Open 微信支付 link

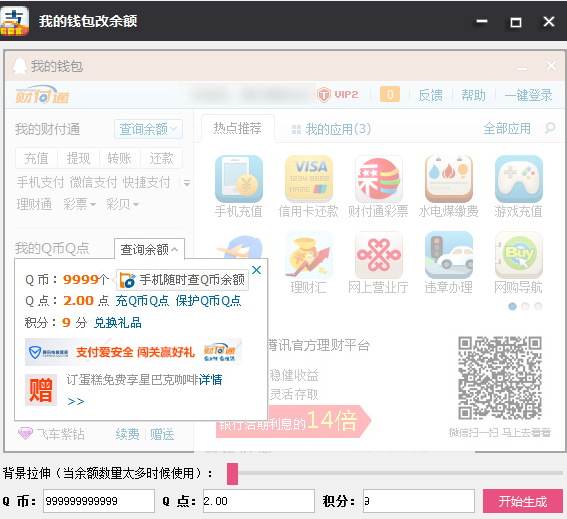(x=93, y=182)
